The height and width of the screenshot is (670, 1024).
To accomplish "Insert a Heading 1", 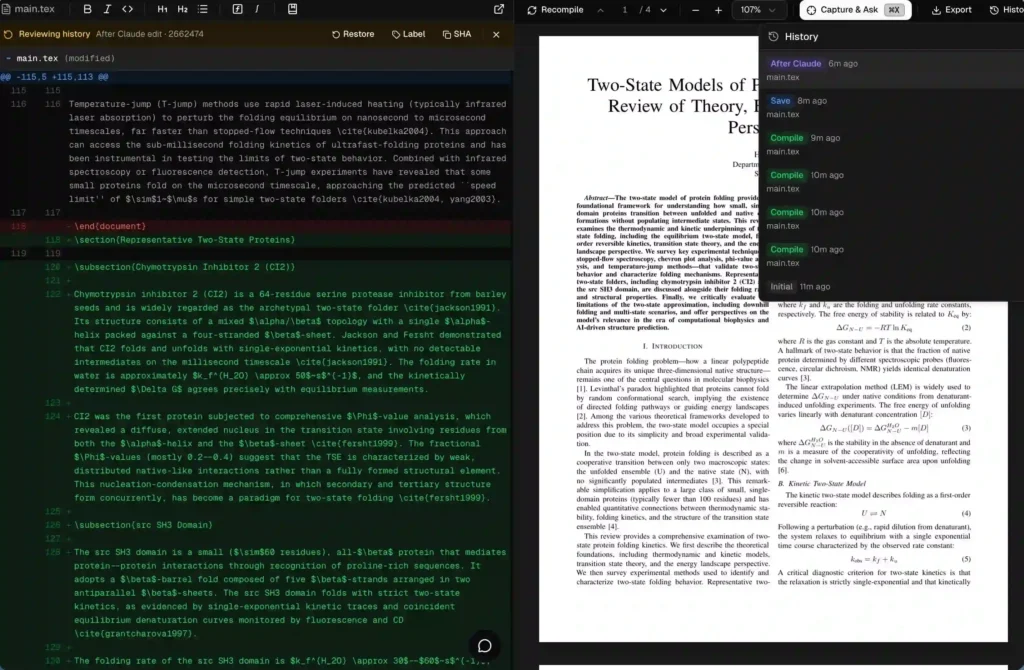I will [x=161, y=8].
